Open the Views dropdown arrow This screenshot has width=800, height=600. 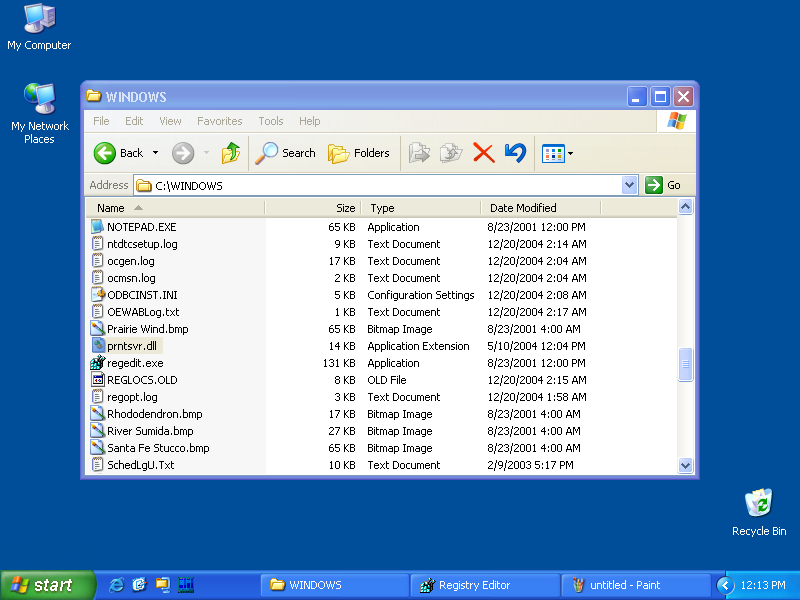click(x=570, y=153)
